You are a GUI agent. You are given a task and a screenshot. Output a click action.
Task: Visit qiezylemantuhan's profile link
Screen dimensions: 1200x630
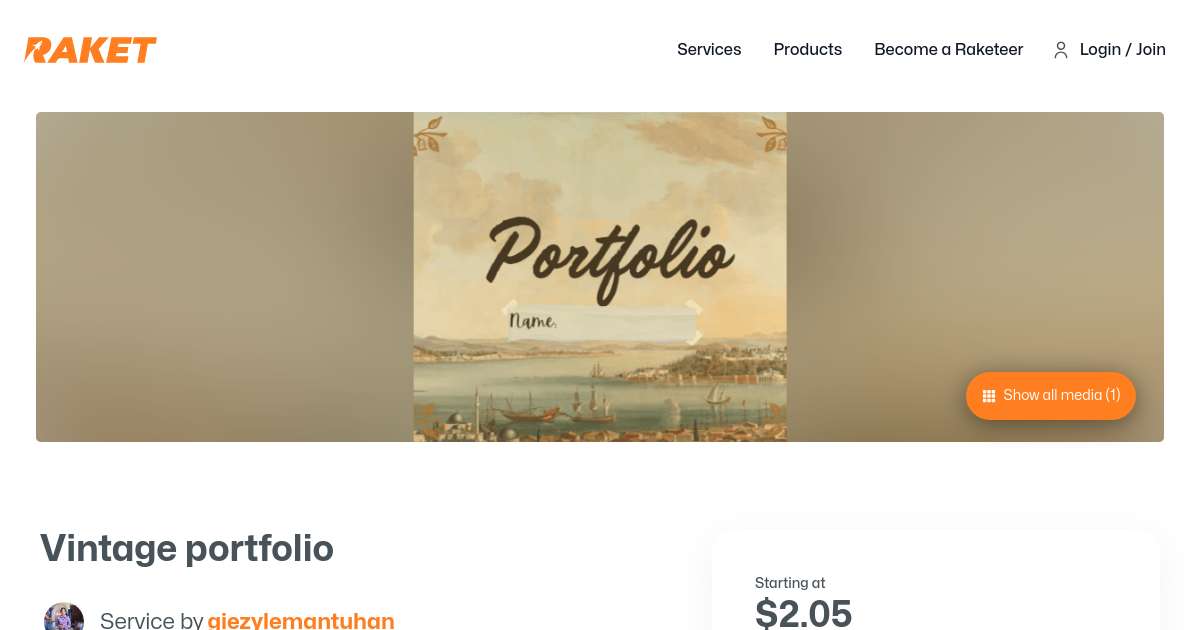[x=301, y=620]
